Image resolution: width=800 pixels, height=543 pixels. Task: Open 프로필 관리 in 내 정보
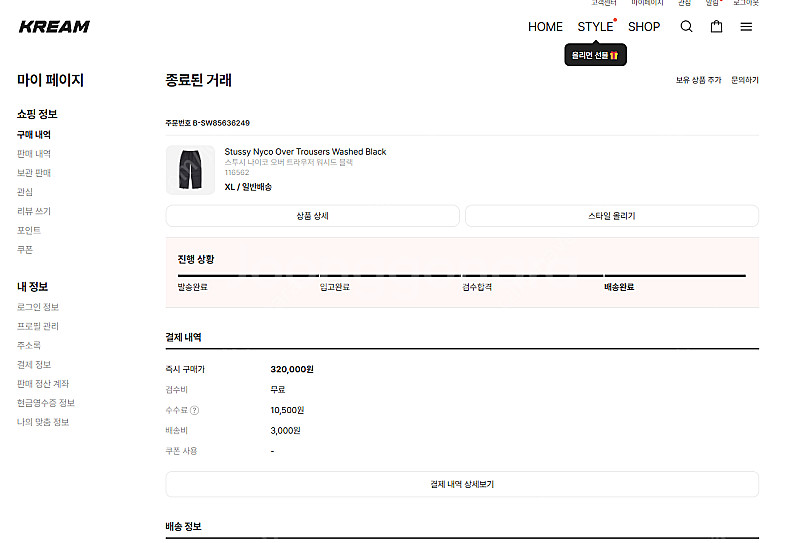coord(38,326)
